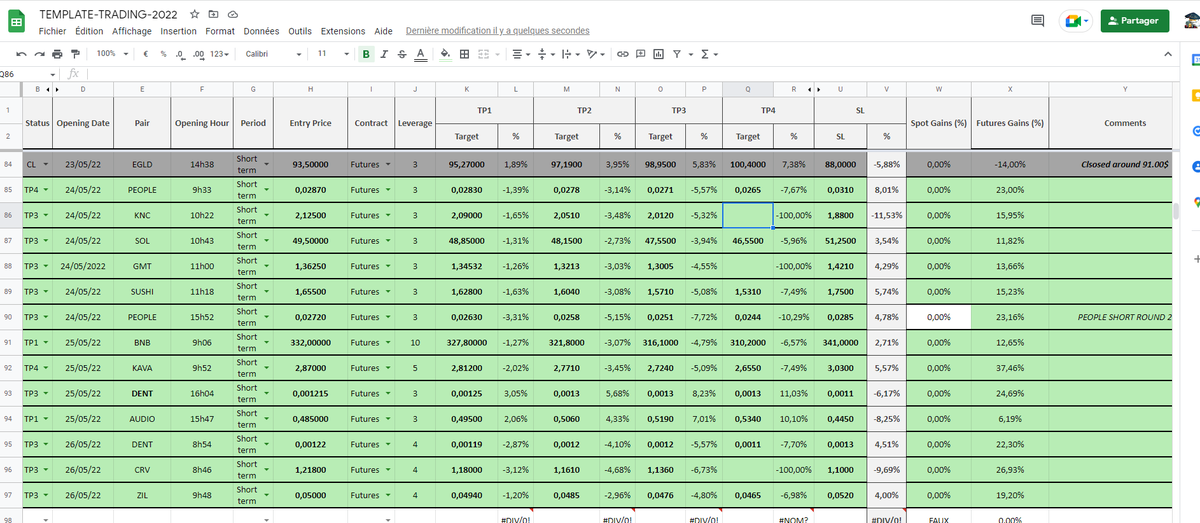Image resolution: width=1200 pixels, height=523 pixels.
Task: Open the Outils menu
Action: pos(300,31)
